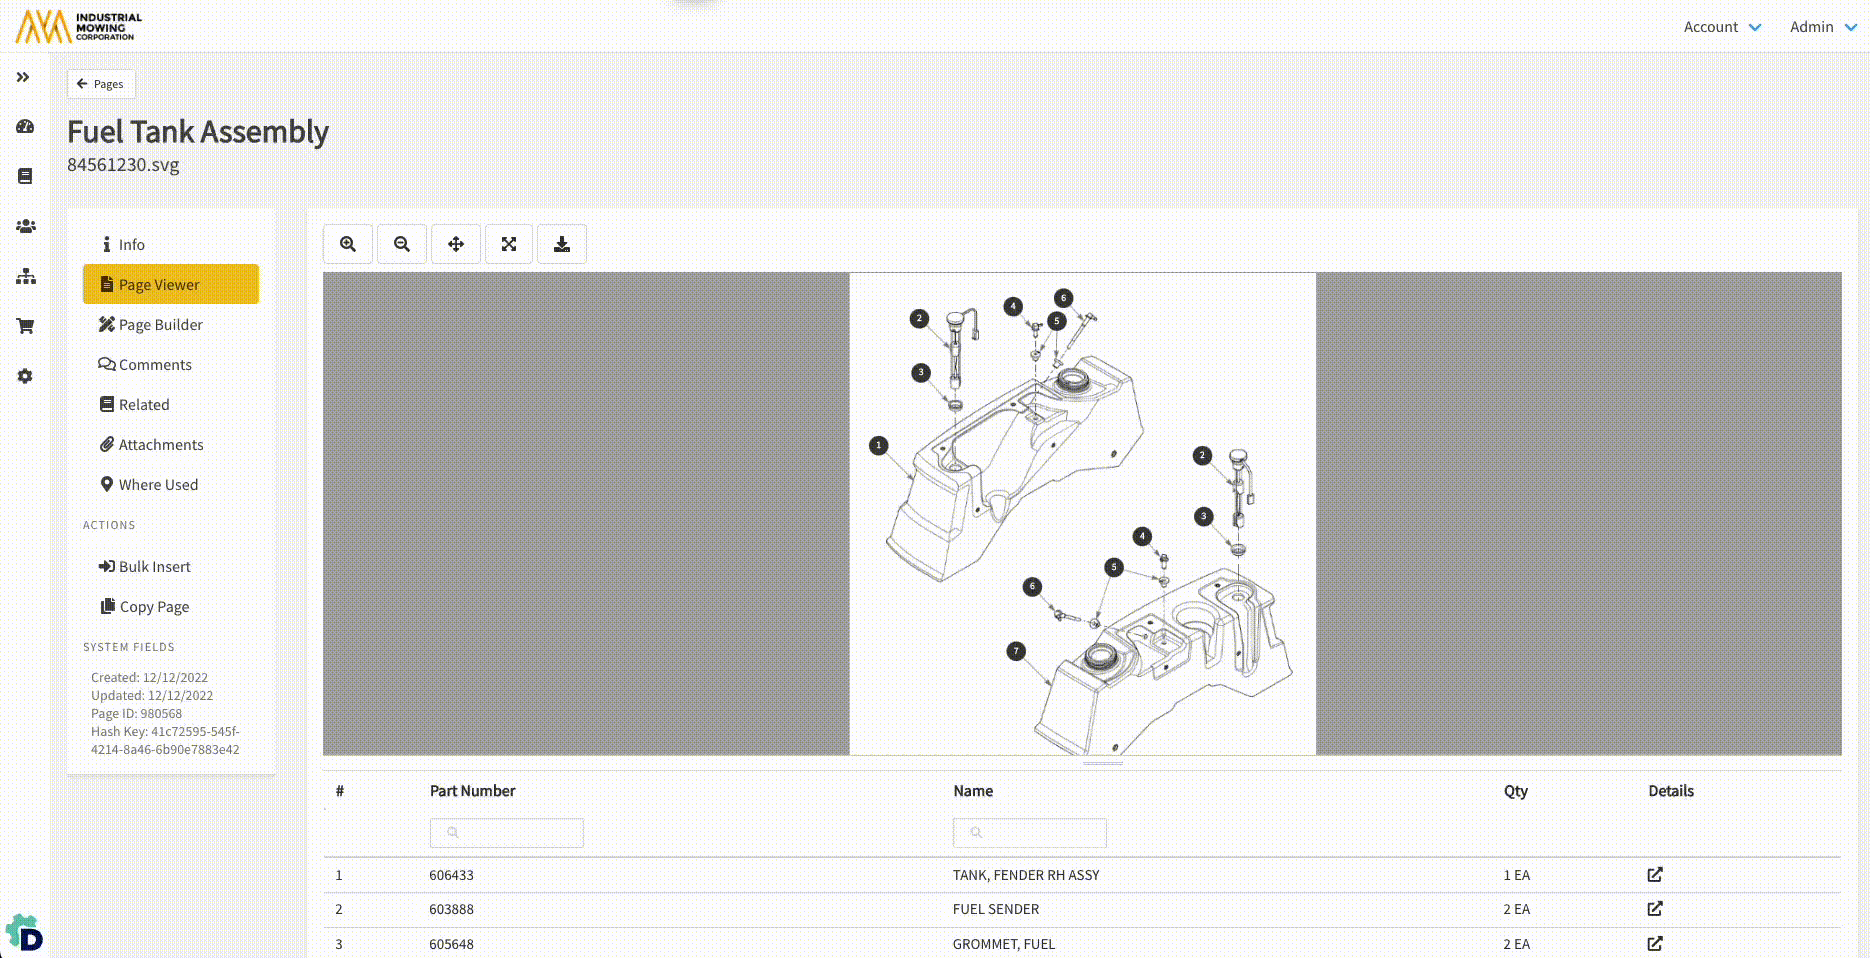Click the fit-to-screen expand icon
Viewport: 1870px width, 958px height.
pyautogui.click(x=509, y=244)
